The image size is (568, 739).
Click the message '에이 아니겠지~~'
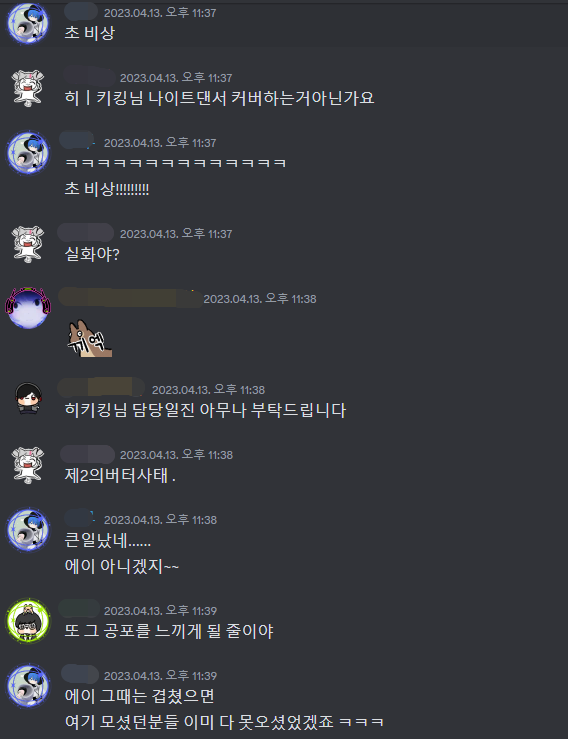pos(122,566)
